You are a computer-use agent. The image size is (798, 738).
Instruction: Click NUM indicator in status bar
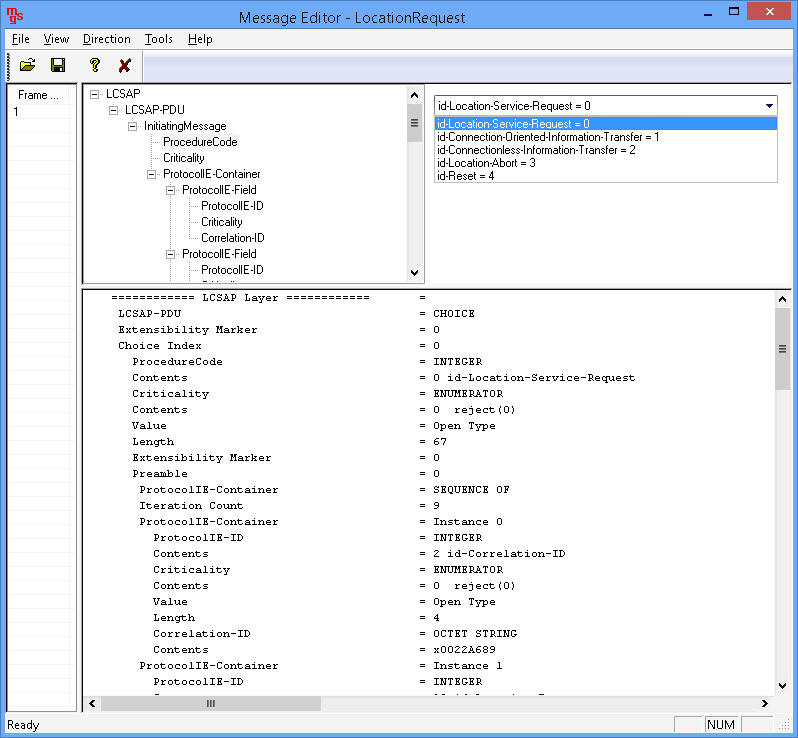tap(721, 725)
